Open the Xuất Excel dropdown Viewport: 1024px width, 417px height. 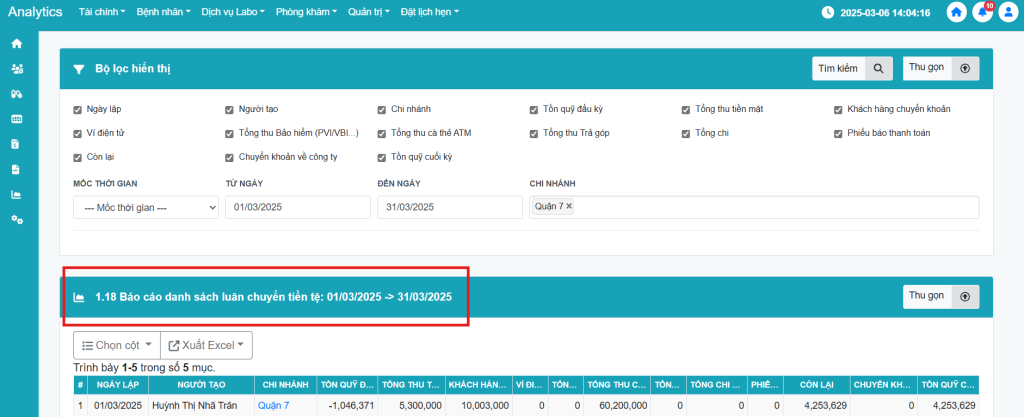207,345
